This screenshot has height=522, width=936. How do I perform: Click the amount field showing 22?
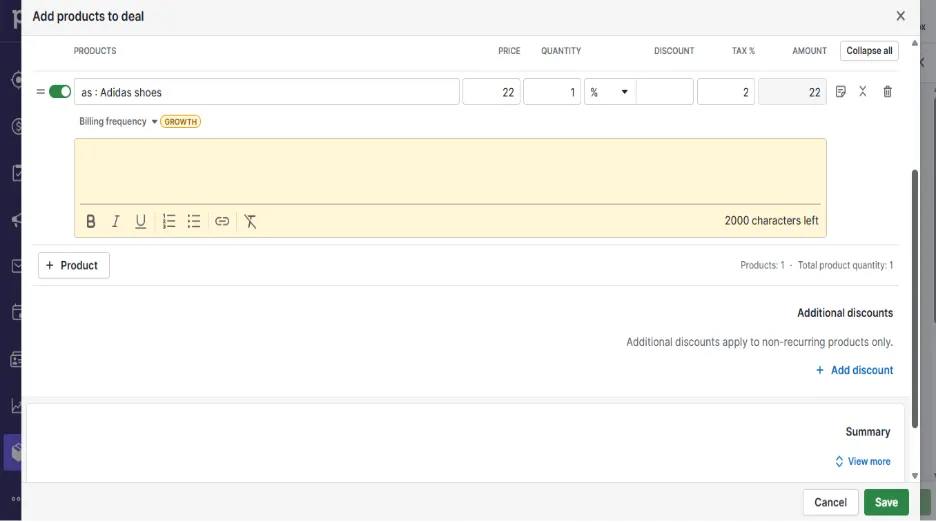click(792, 92)
